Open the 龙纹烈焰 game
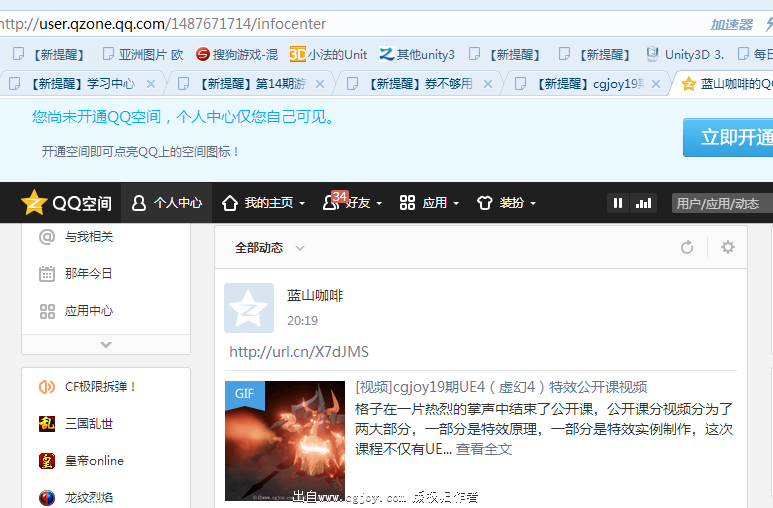Image resolution: width=773 pixels, height=508 pixels. point(89,497)
